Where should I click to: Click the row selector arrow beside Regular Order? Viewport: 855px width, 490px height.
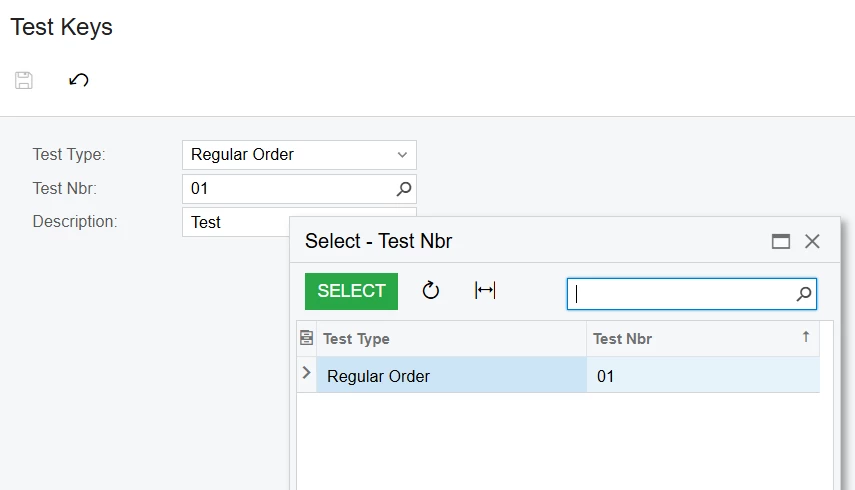tap(306, 374)
